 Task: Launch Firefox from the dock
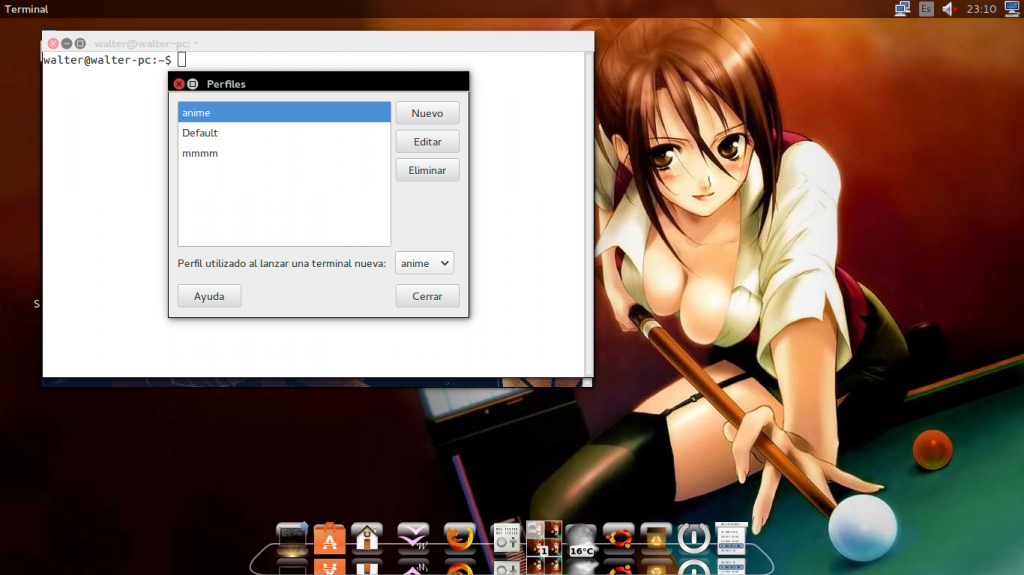(x=460, y=538)
